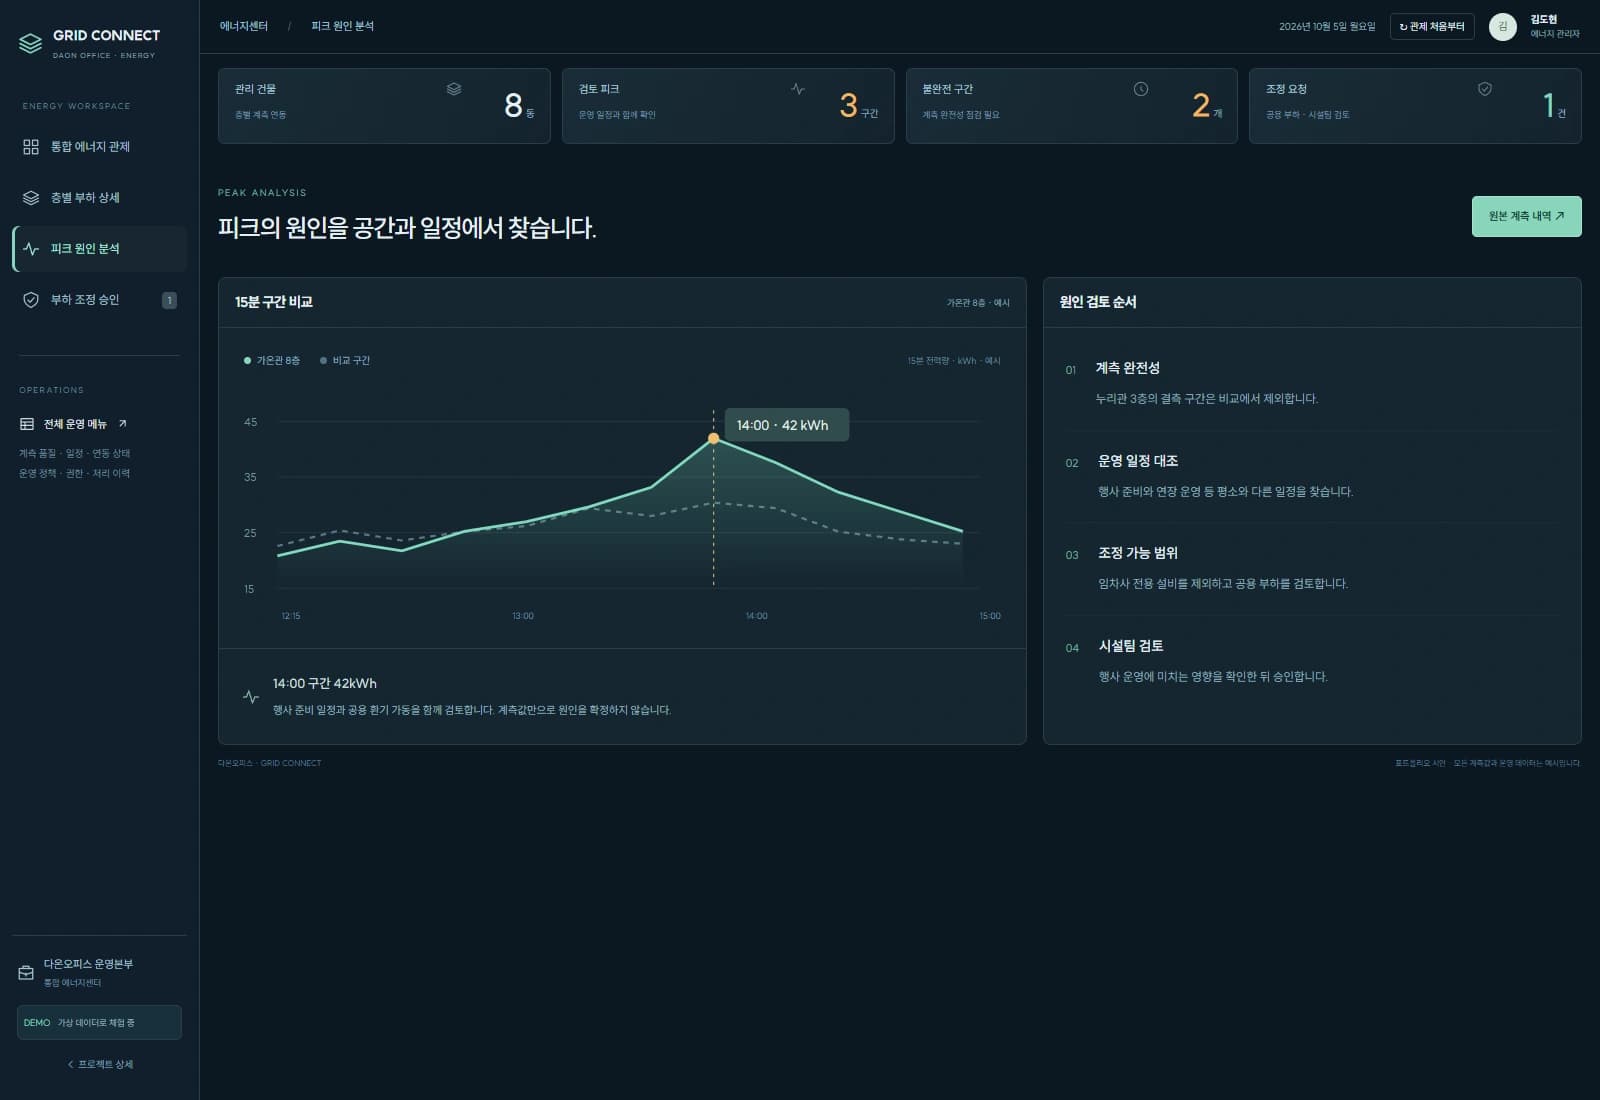Click the 불완전 구간 value 2

pyautogui.click(x=1201, y=105)
